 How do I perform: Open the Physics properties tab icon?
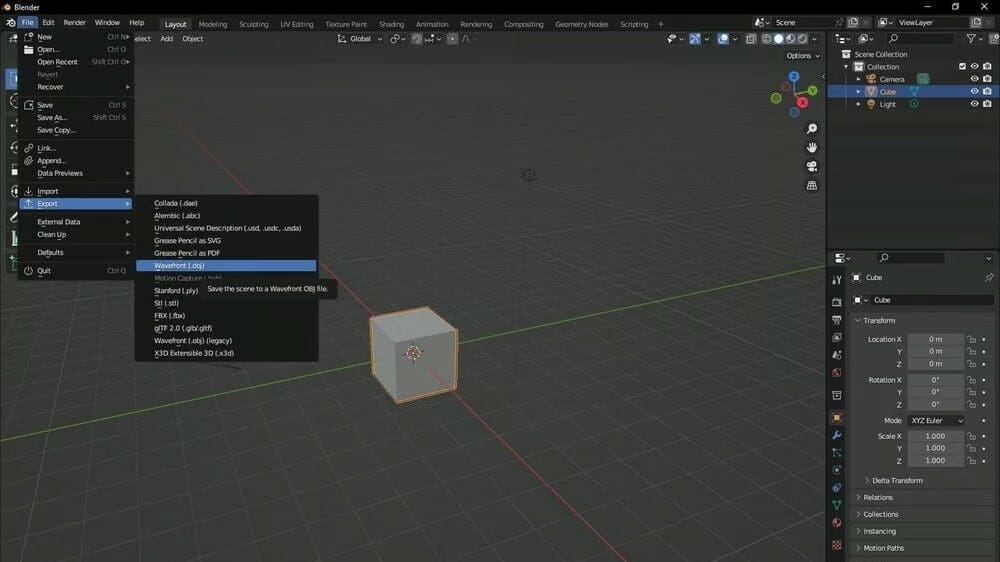pyautogui.click(x=837, y=470)
